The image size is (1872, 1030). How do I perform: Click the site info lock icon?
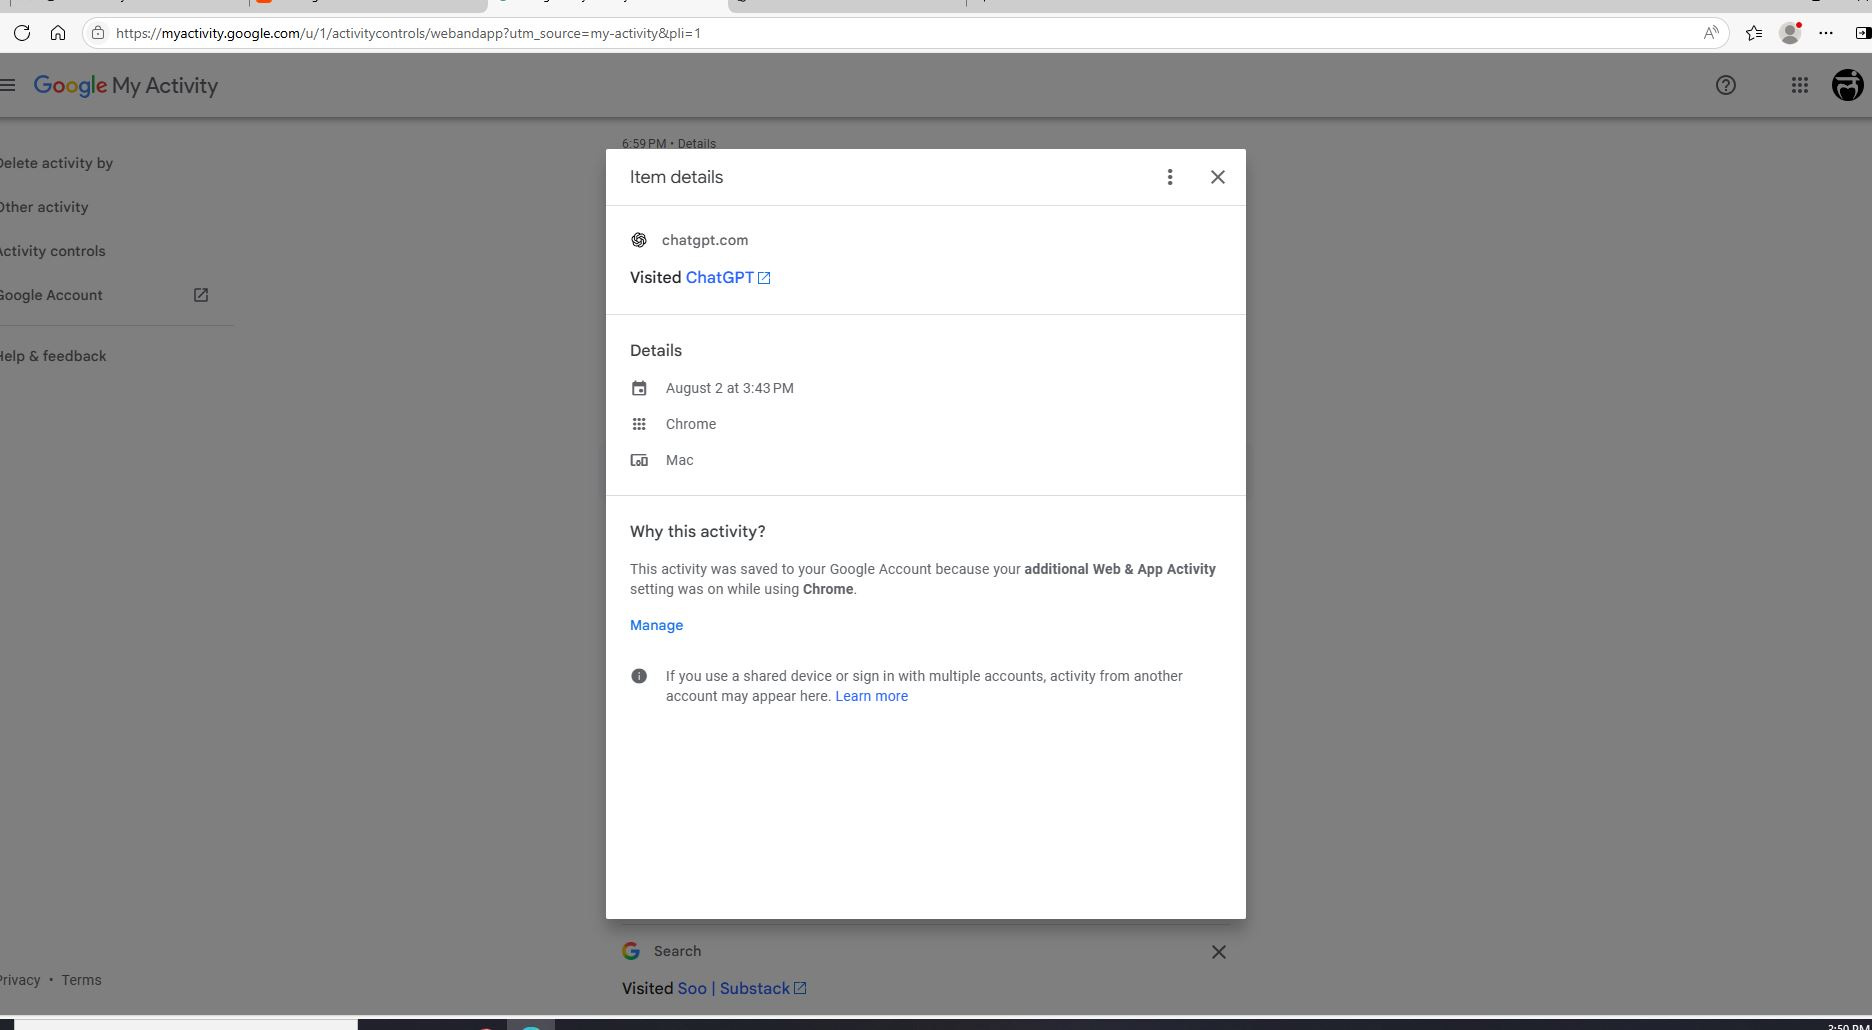point(98,33)
